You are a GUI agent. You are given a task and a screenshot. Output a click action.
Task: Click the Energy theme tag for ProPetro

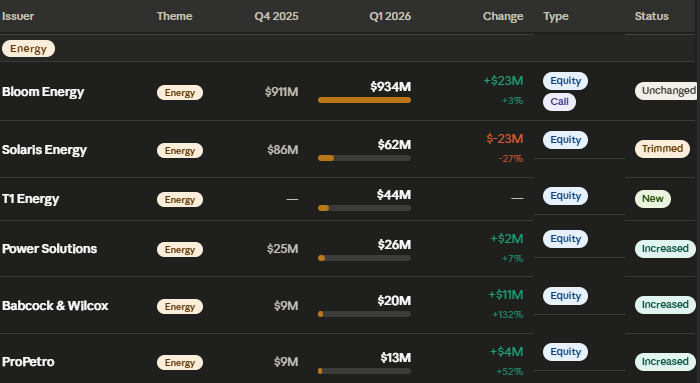click(180, 362)
